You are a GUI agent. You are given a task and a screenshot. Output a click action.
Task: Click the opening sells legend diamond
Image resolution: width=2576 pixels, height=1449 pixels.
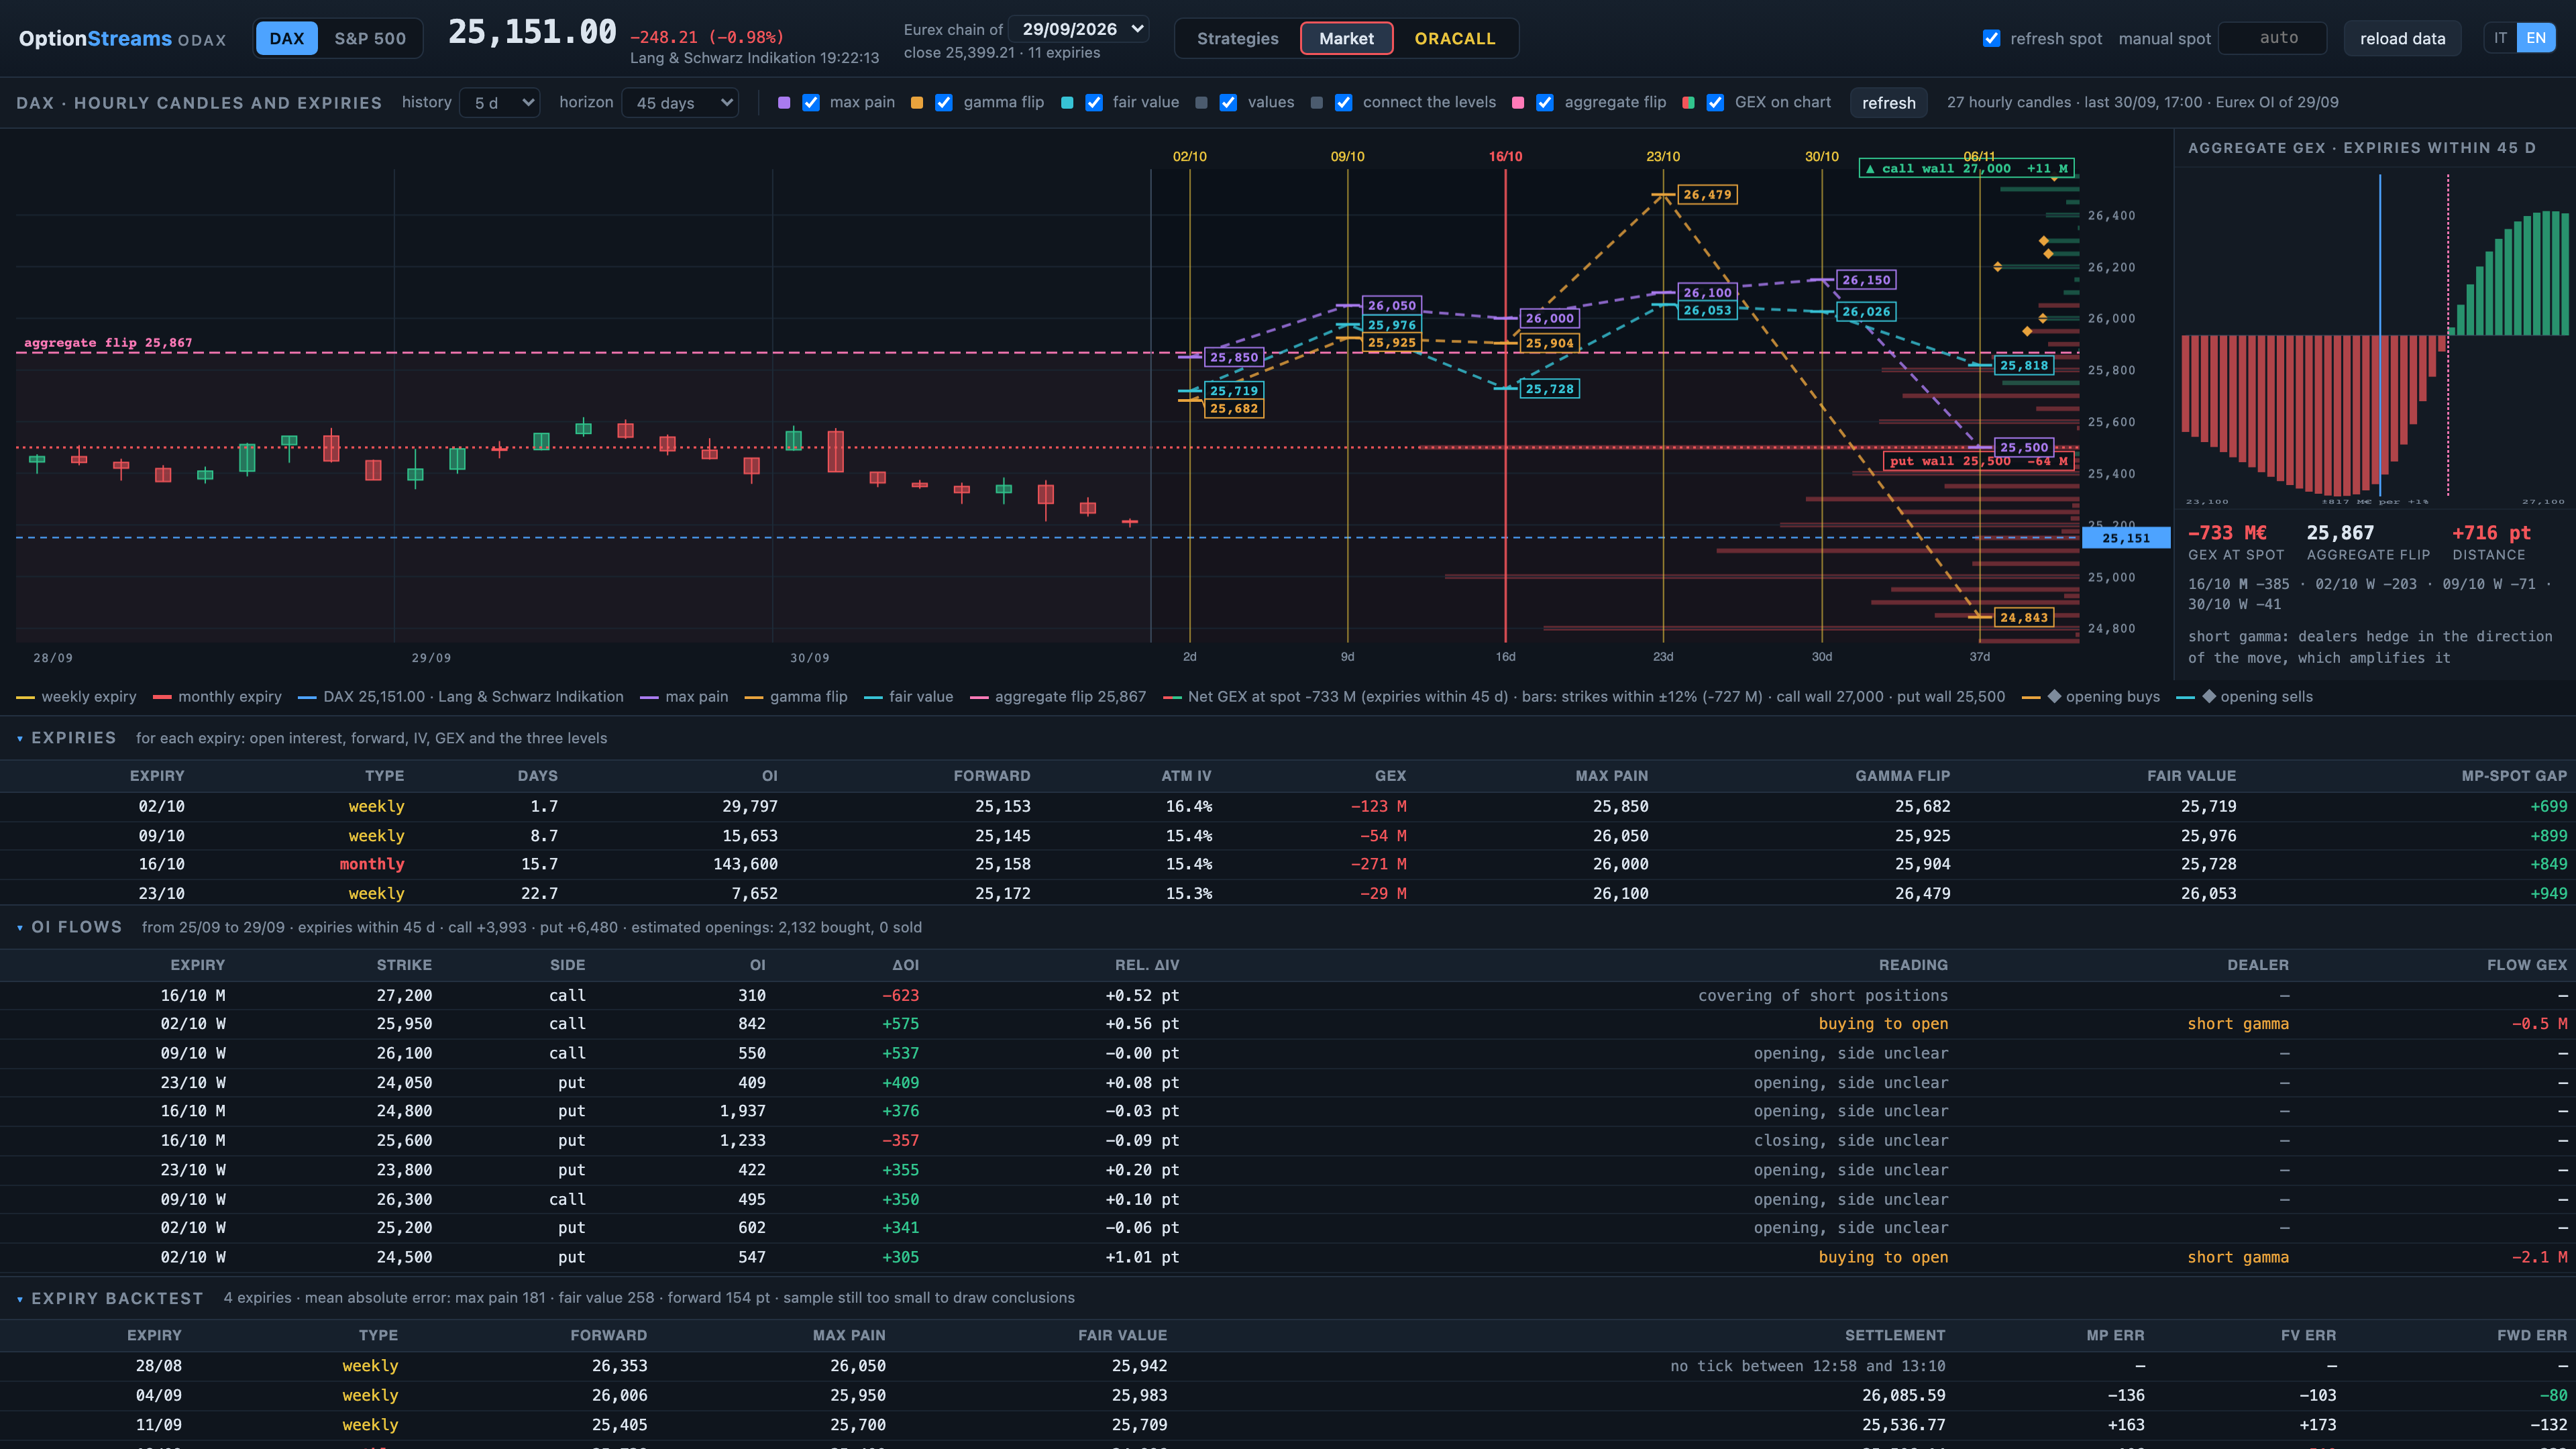(2209, 696)
